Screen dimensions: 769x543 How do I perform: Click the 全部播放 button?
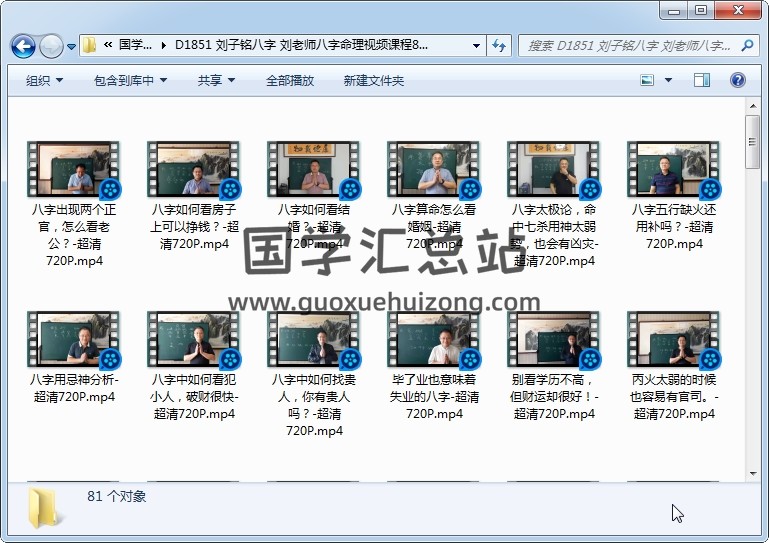point(290,80)
